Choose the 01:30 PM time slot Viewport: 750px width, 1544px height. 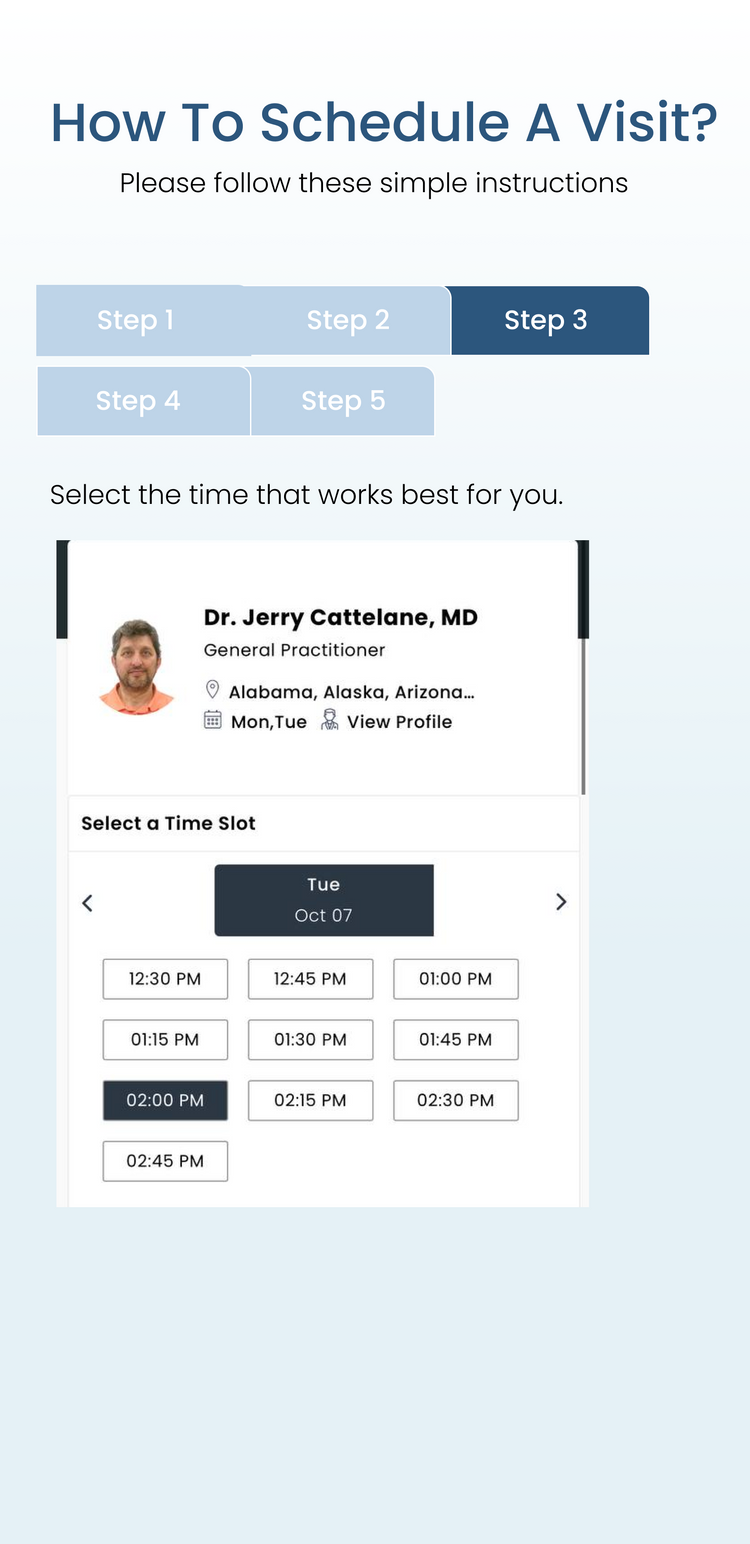[x=310, y=1040]
